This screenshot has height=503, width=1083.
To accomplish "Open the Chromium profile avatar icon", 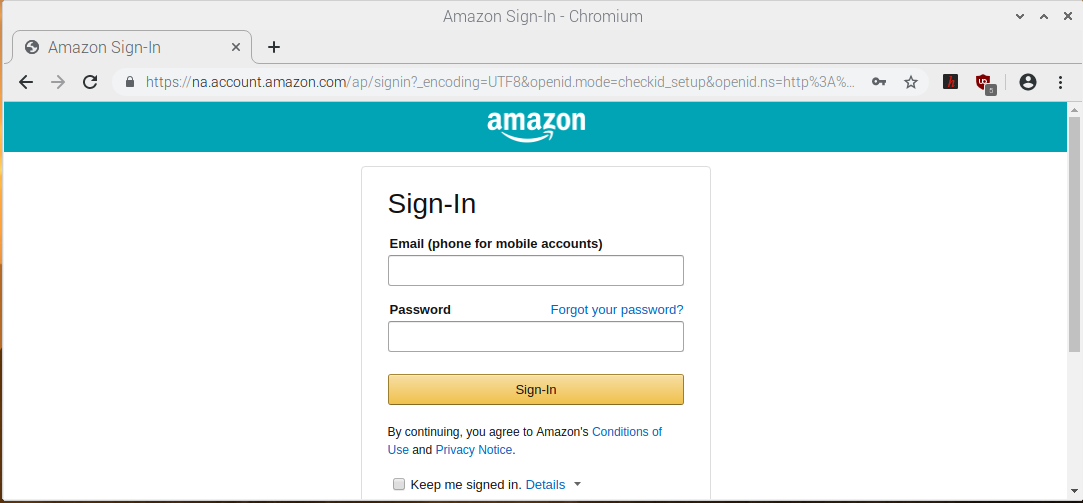I will click(x=1028, y=82).
